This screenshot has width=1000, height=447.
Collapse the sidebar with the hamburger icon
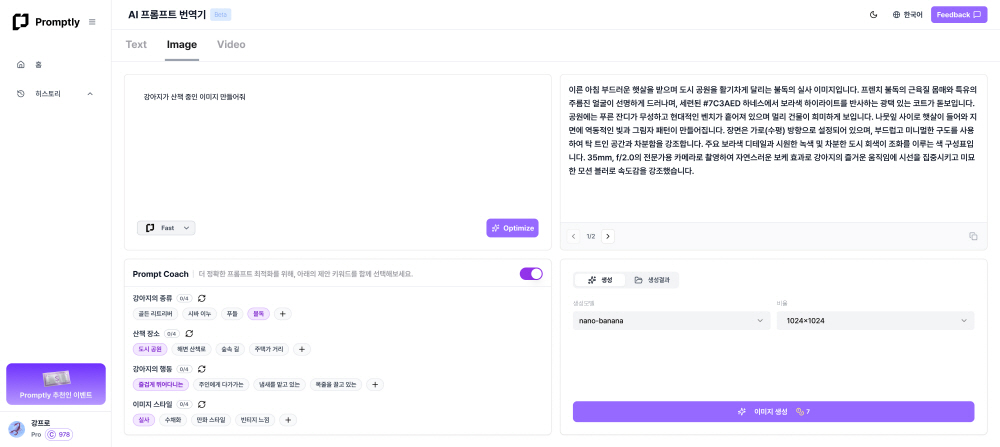(x=92, y=22)
